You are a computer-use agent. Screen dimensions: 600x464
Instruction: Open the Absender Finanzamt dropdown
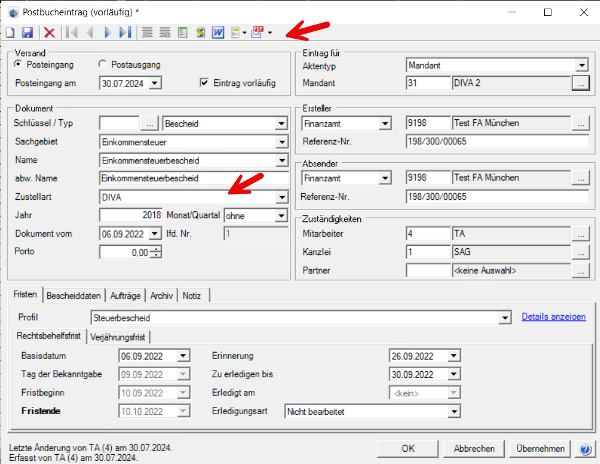385,178
